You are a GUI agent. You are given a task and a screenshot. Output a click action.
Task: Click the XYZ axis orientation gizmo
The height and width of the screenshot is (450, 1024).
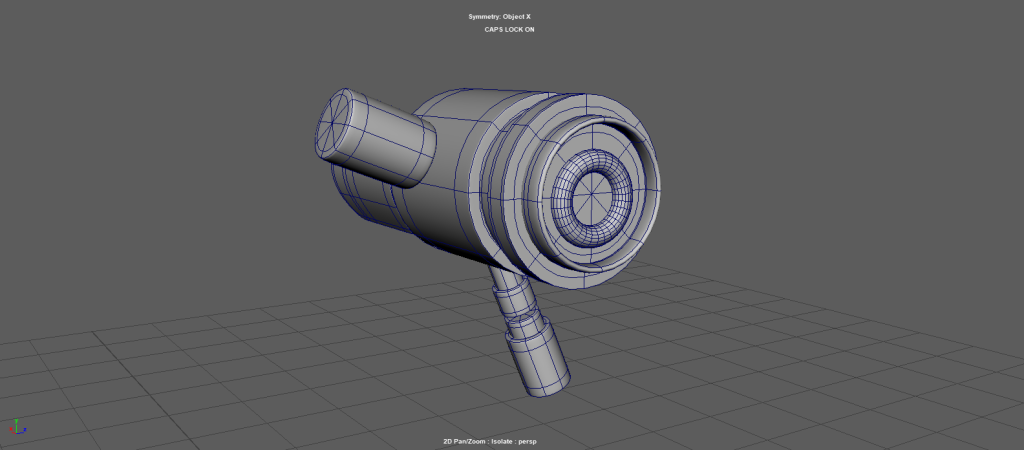[x=18, y=426]
